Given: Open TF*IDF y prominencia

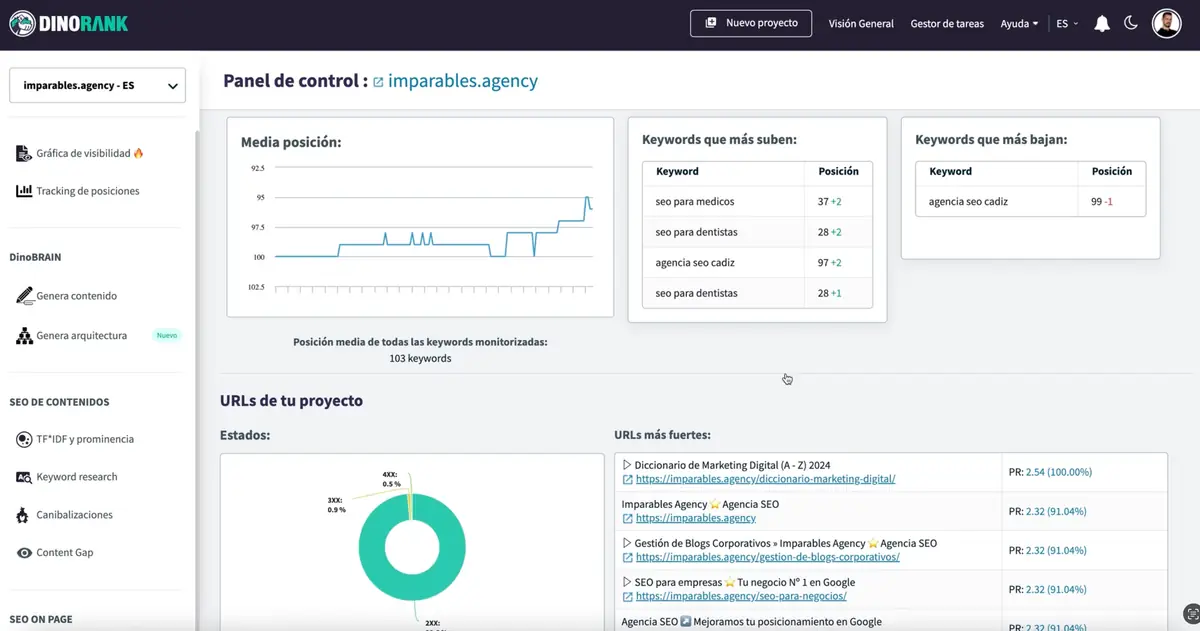Looking at the screenshot, I should 85,439.
